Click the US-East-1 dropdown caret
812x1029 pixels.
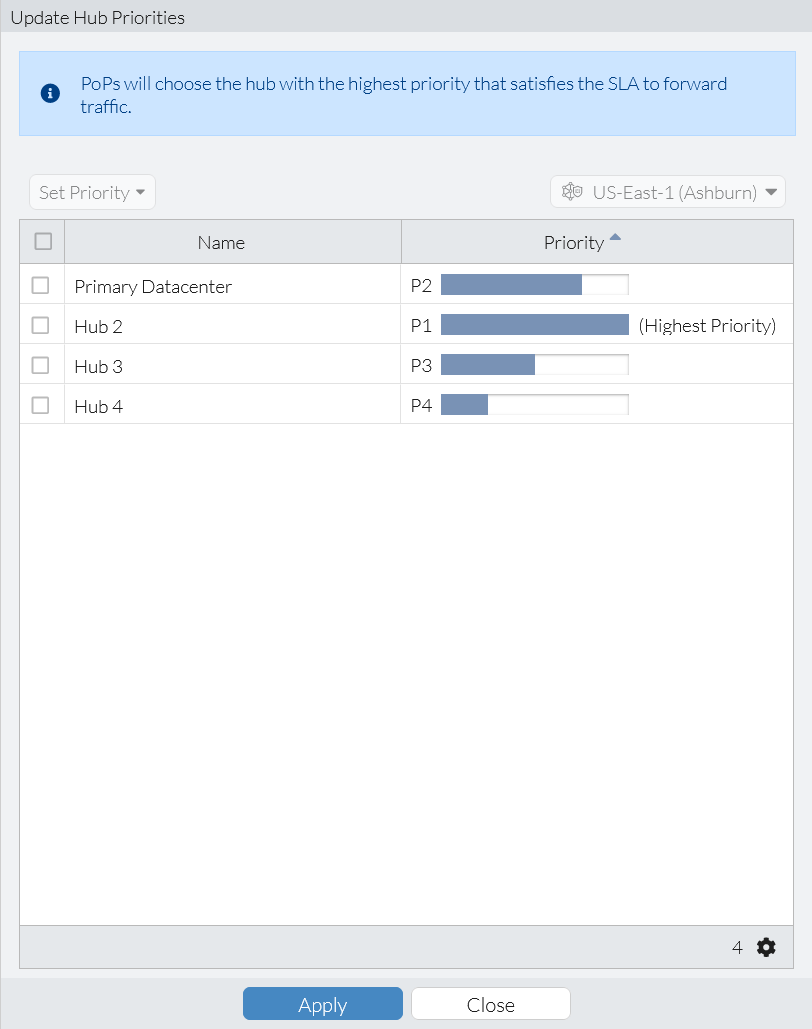pos(771,191)
